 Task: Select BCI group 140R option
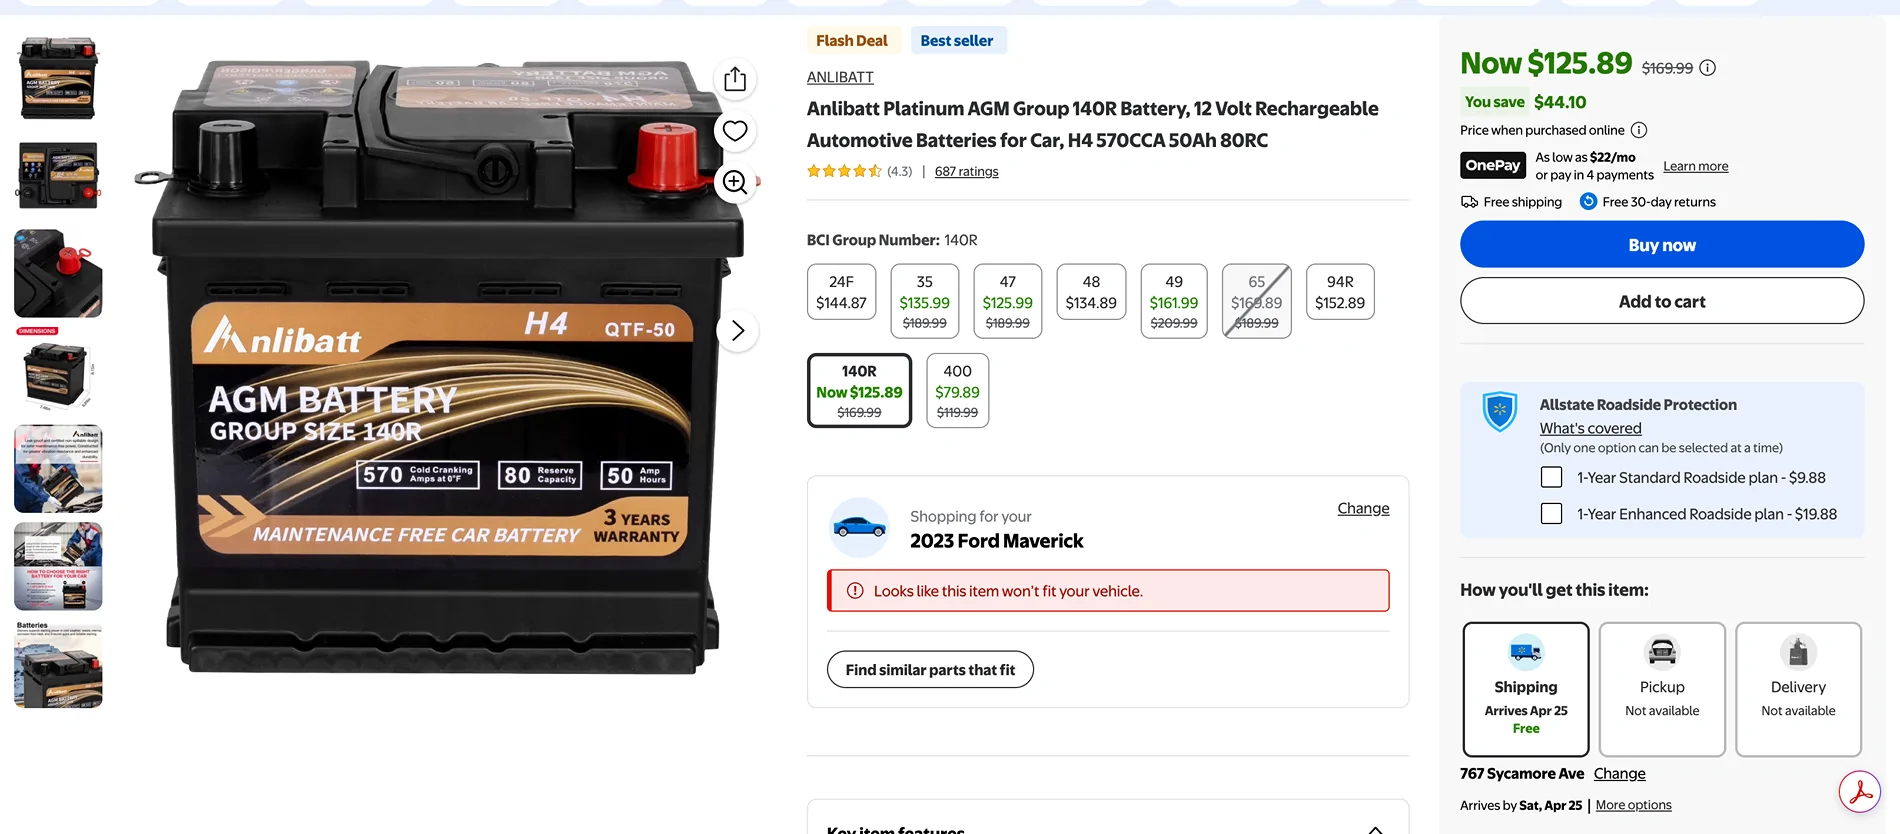859,390
